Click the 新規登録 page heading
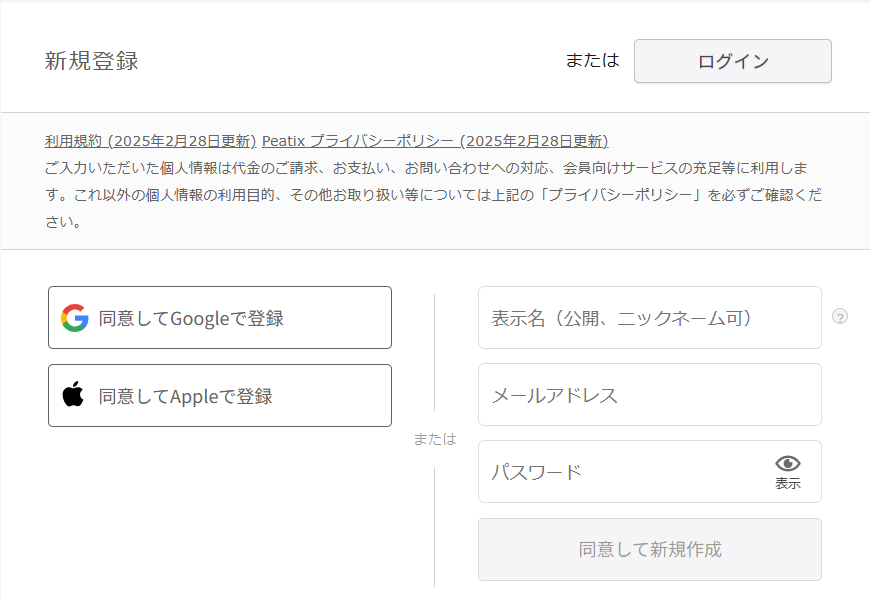Viewport: 870px width, 600px height. tap(92, 60)
